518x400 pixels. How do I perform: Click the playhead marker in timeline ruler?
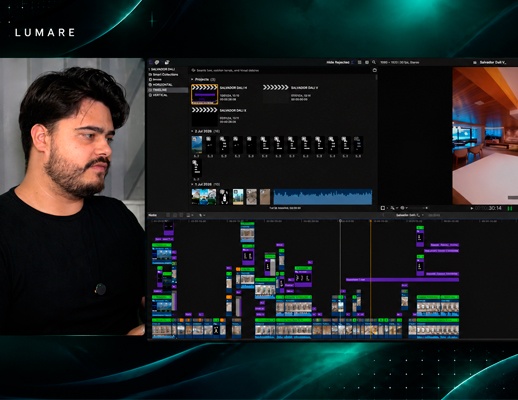coord(340,221)
